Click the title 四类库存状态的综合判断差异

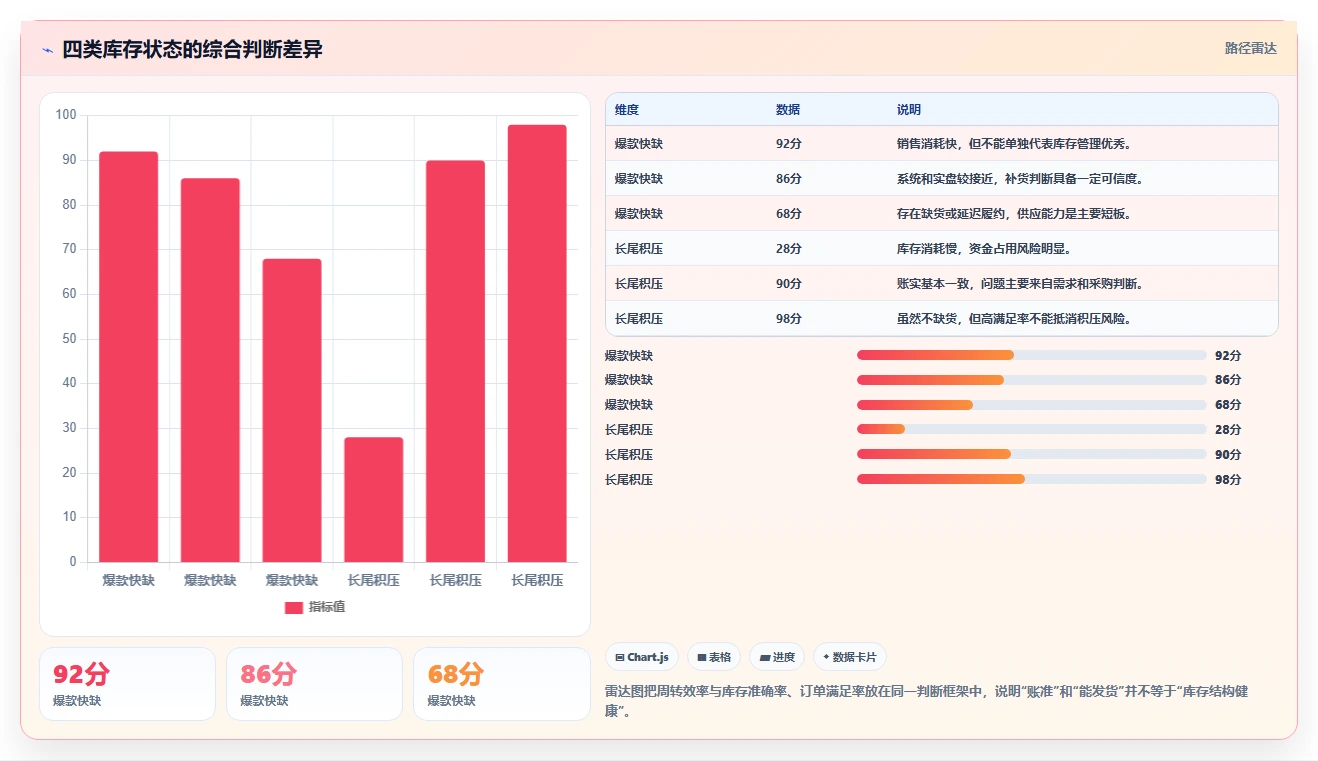(192, 49)
